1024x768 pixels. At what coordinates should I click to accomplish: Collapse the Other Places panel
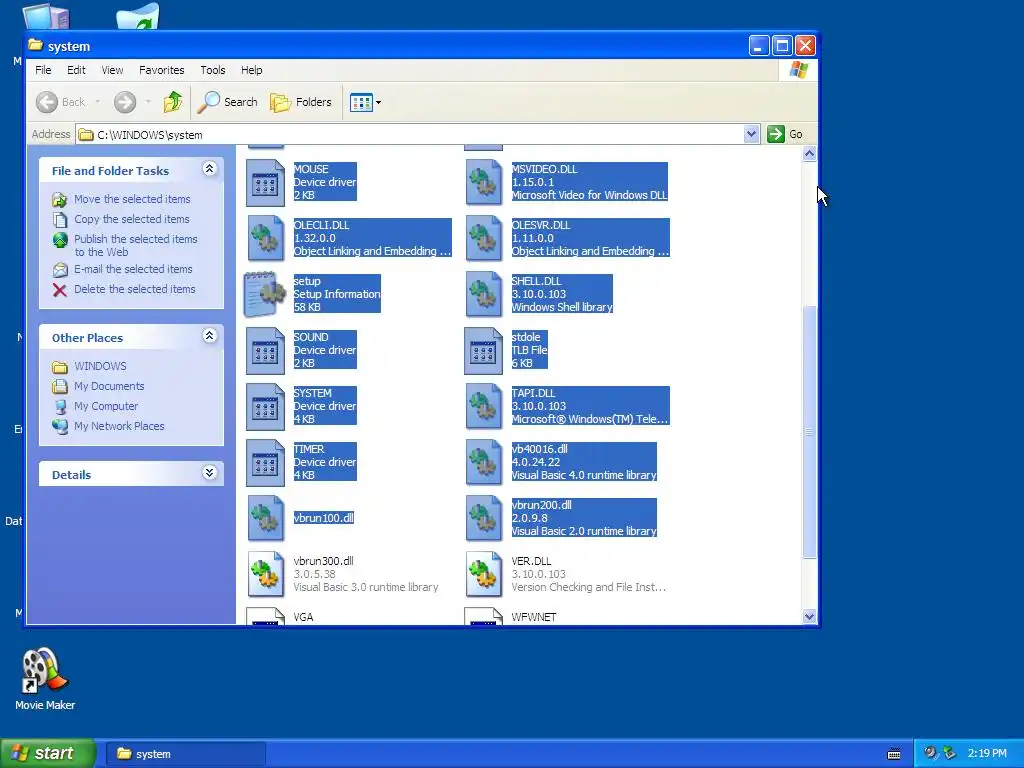(209, 336)
